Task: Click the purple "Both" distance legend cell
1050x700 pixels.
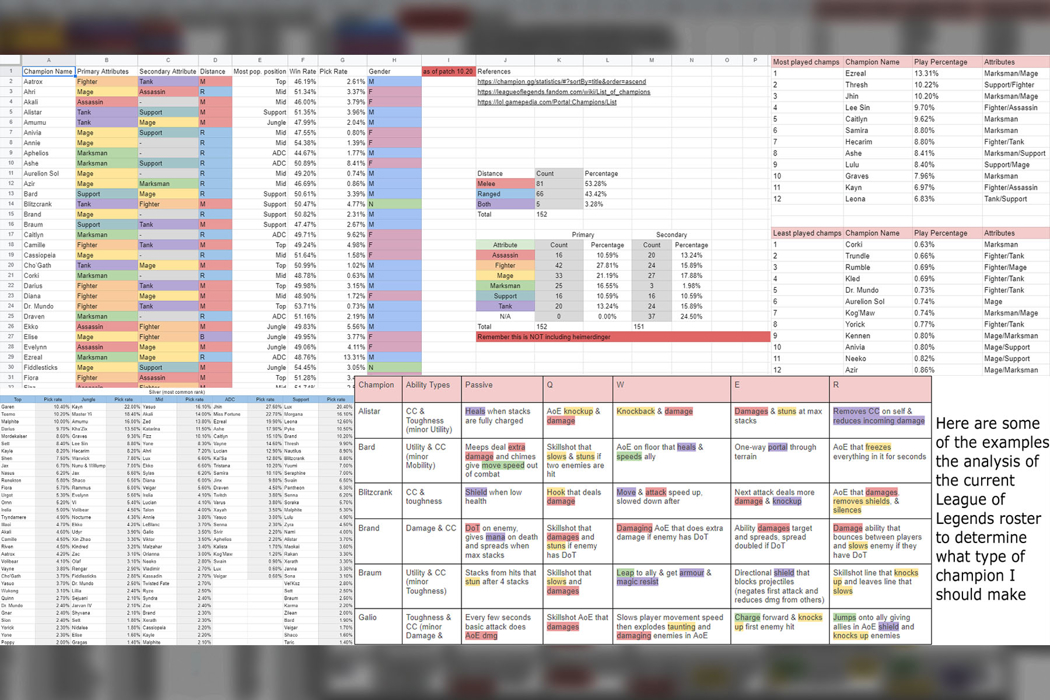Action: (x=505, y=204)
